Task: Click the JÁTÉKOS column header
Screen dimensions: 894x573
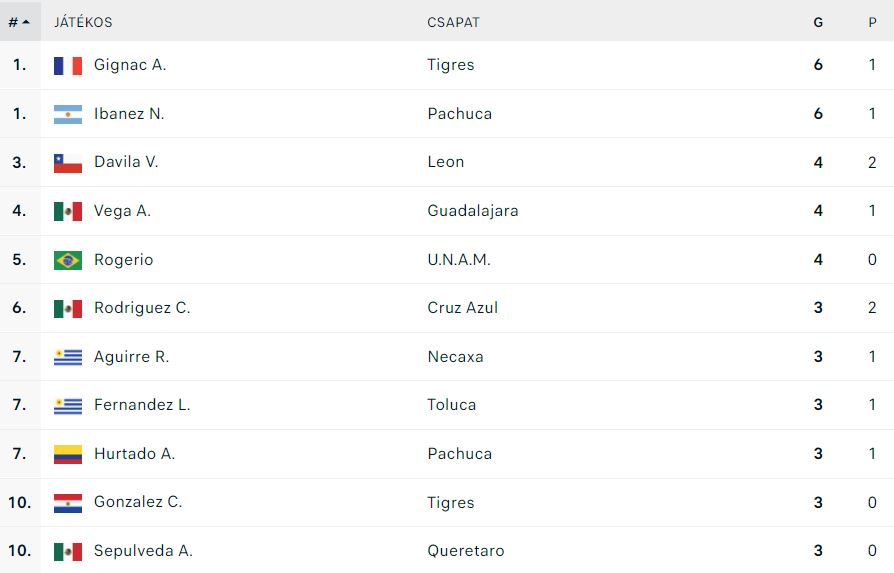Action: [x=83, y=22]
